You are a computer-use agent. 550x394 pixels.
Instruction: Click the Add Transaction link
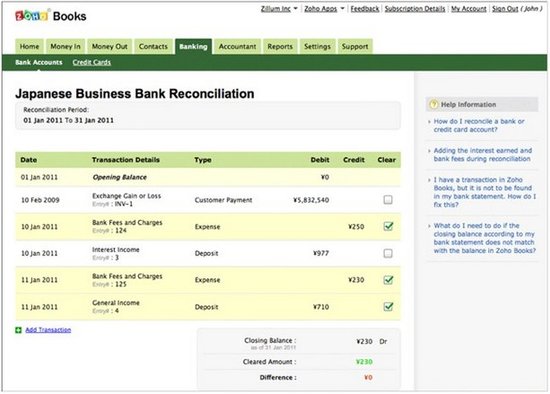click(48, 330)
